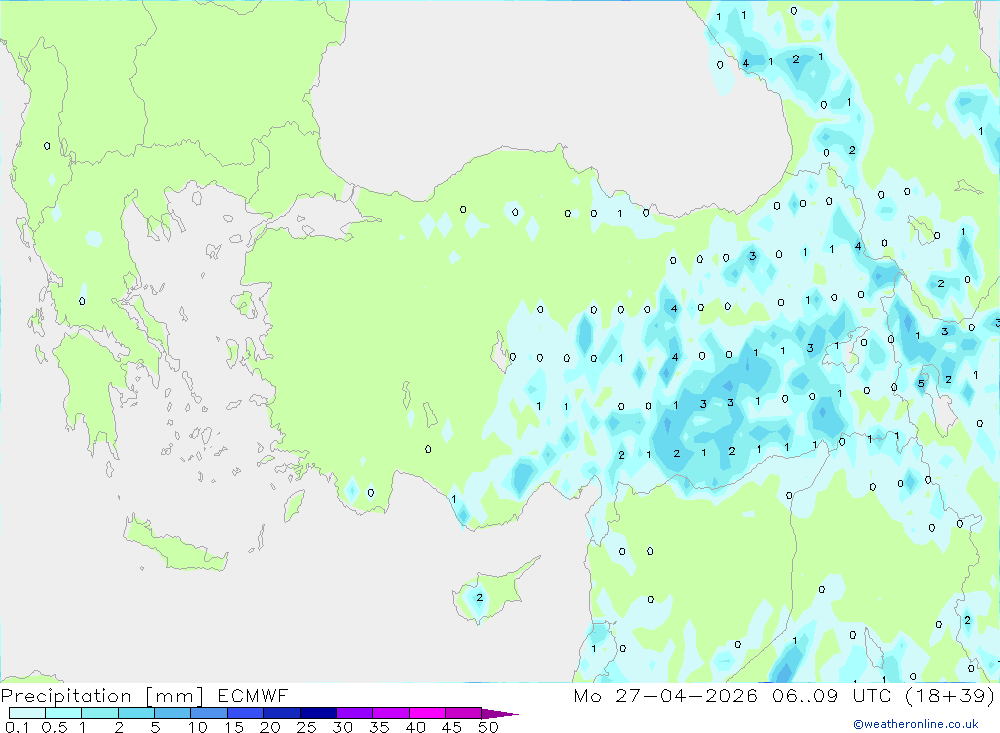Click the 0.5–1 mm legend color swatch

(x=64, y=713)
